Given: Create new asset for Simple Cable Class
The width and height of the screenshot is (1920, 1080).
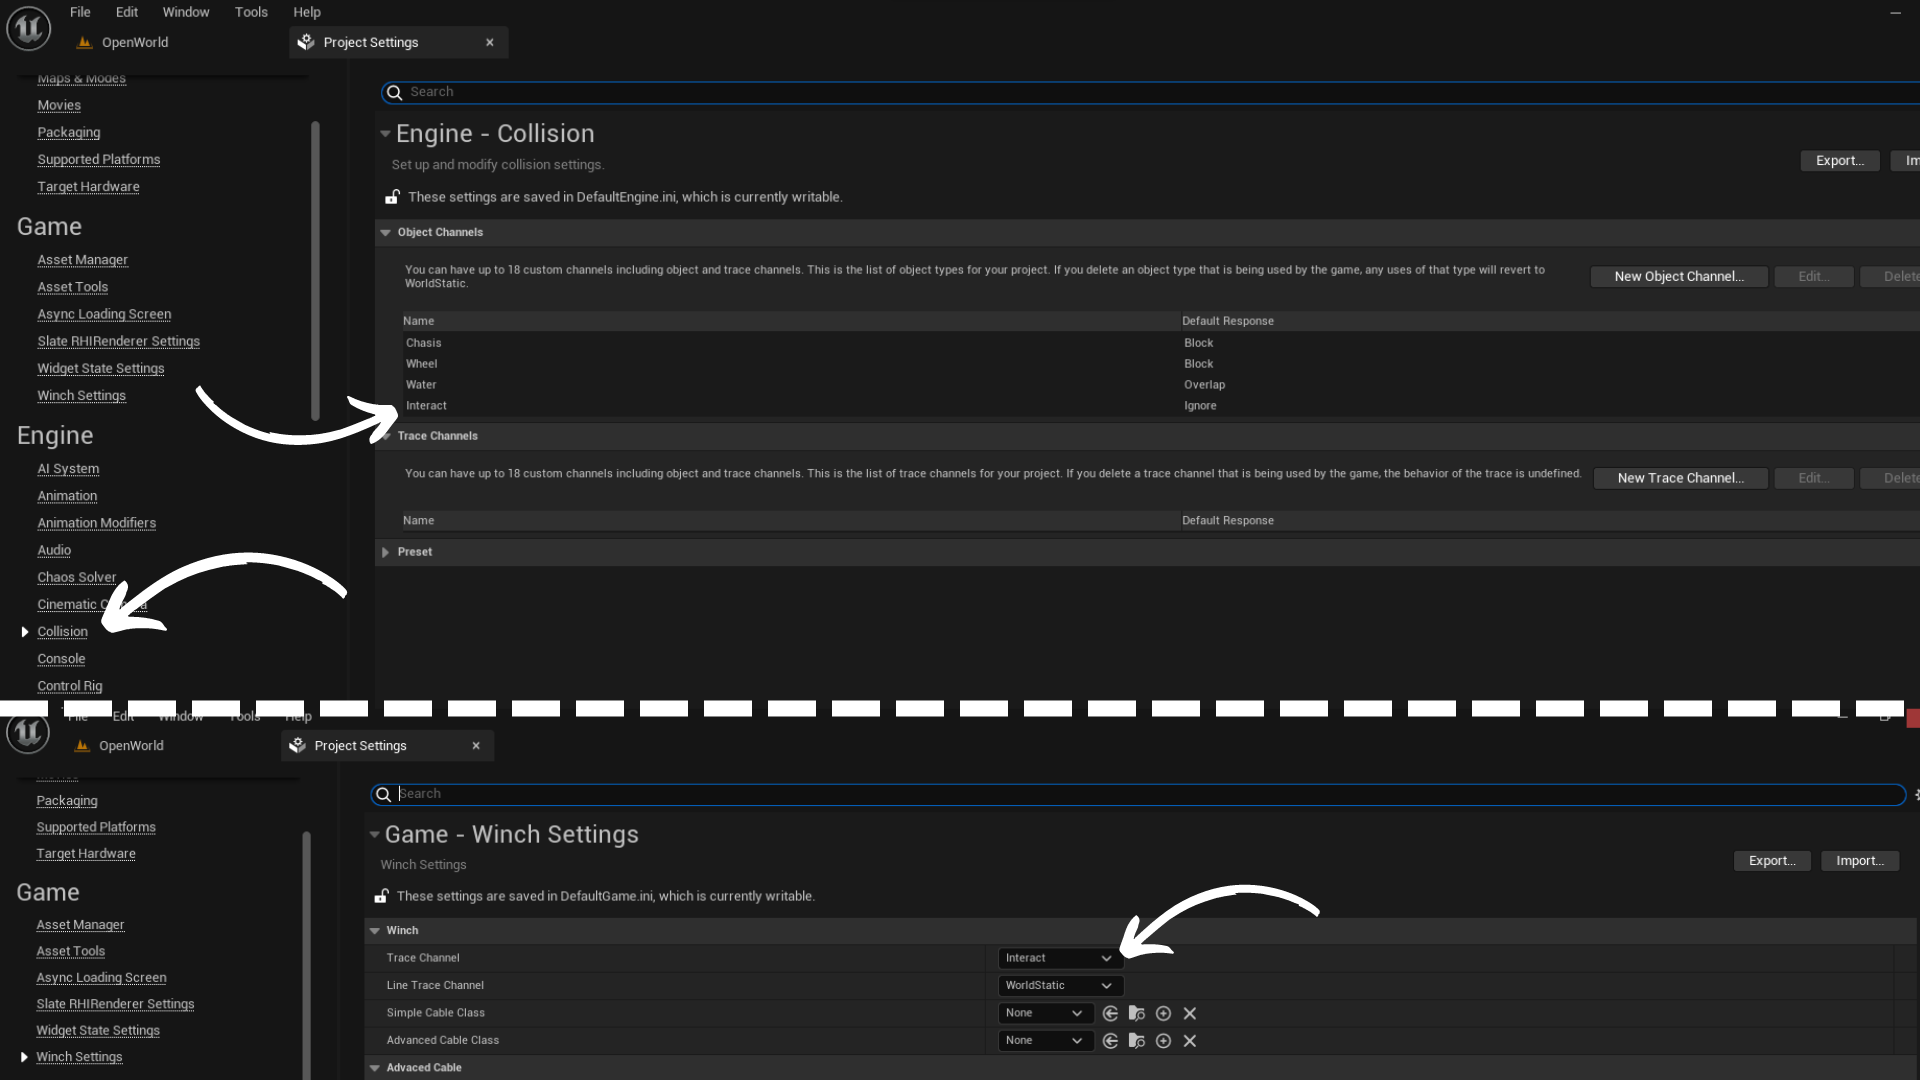Looking at the screenshot, I should pos(1163,1013).
